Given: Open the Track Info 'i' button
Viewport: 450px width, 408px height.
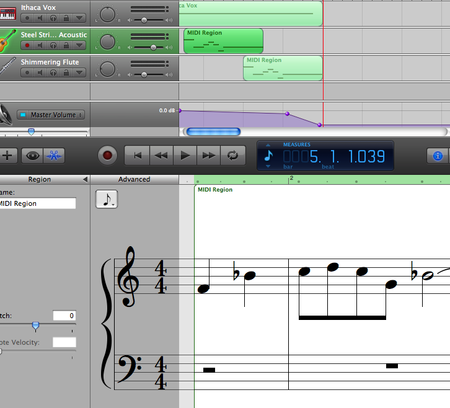Looking at the screenshot, I should click(x=438, y=156).
